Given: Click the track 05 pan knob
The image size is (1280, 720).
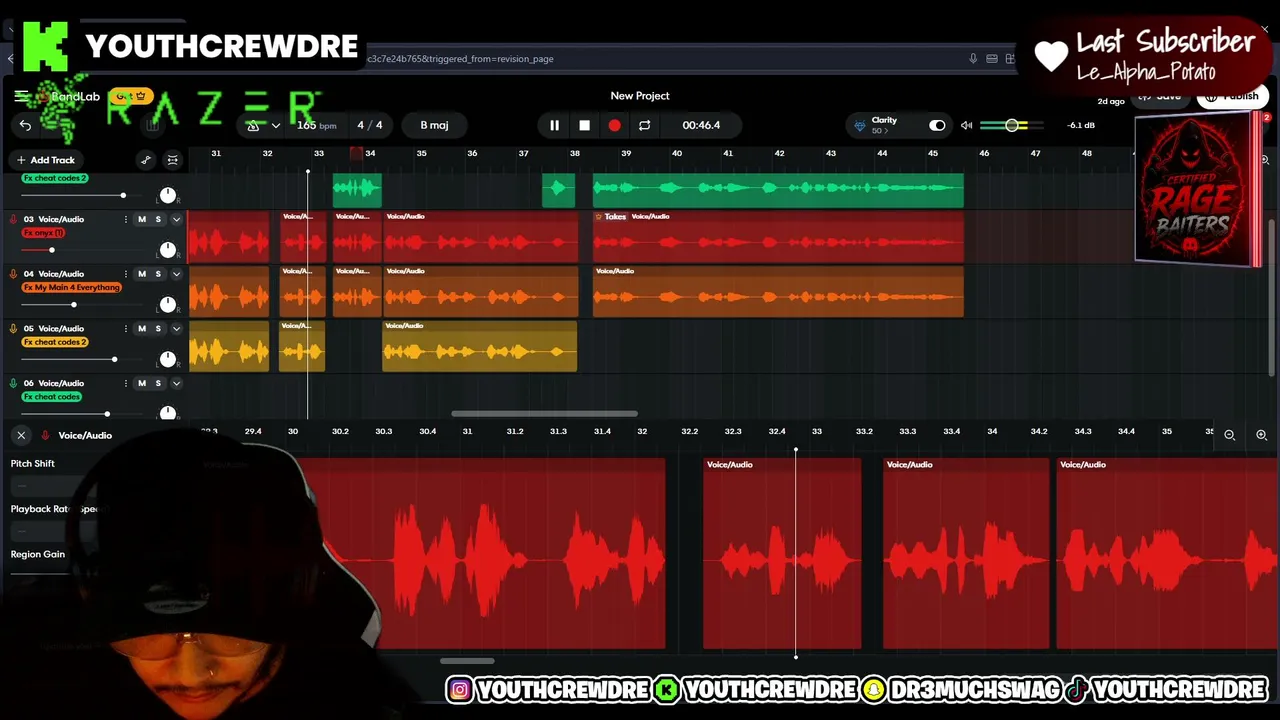Looking at the screenshot, I should tap(168, 360).
